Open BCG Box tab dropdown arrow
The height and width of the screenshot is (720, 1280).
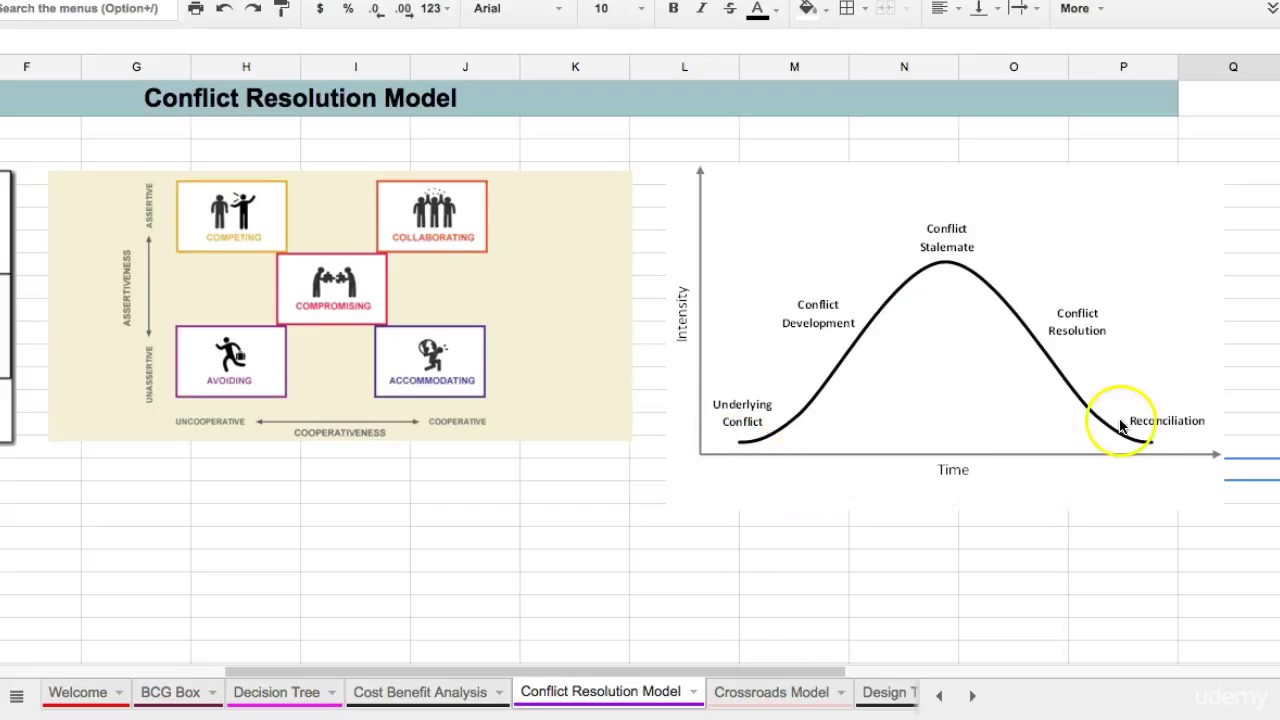pyautogui.click(x=212, y=693)
